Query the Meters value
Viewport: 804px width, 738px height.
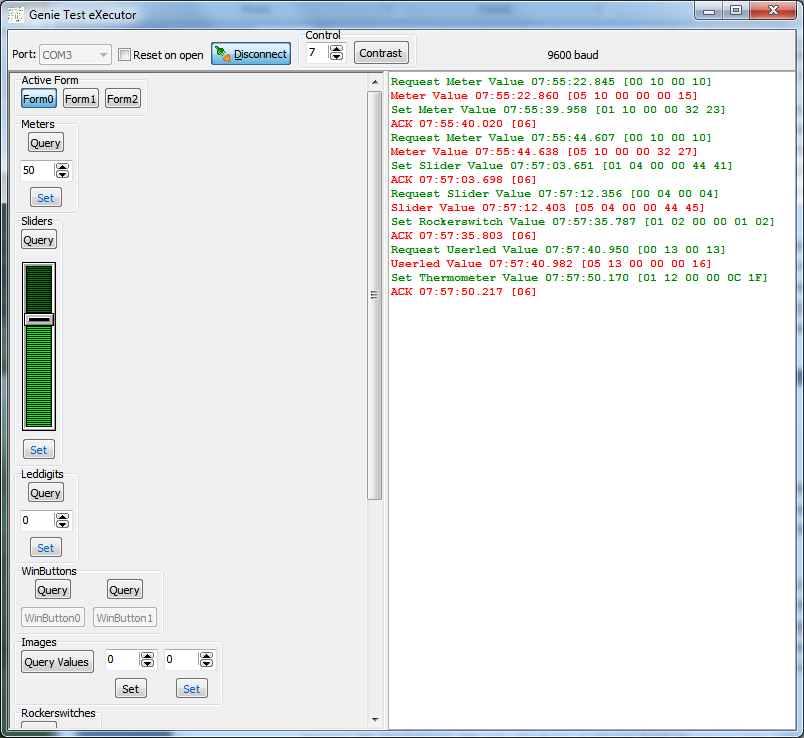coord(46,143)
